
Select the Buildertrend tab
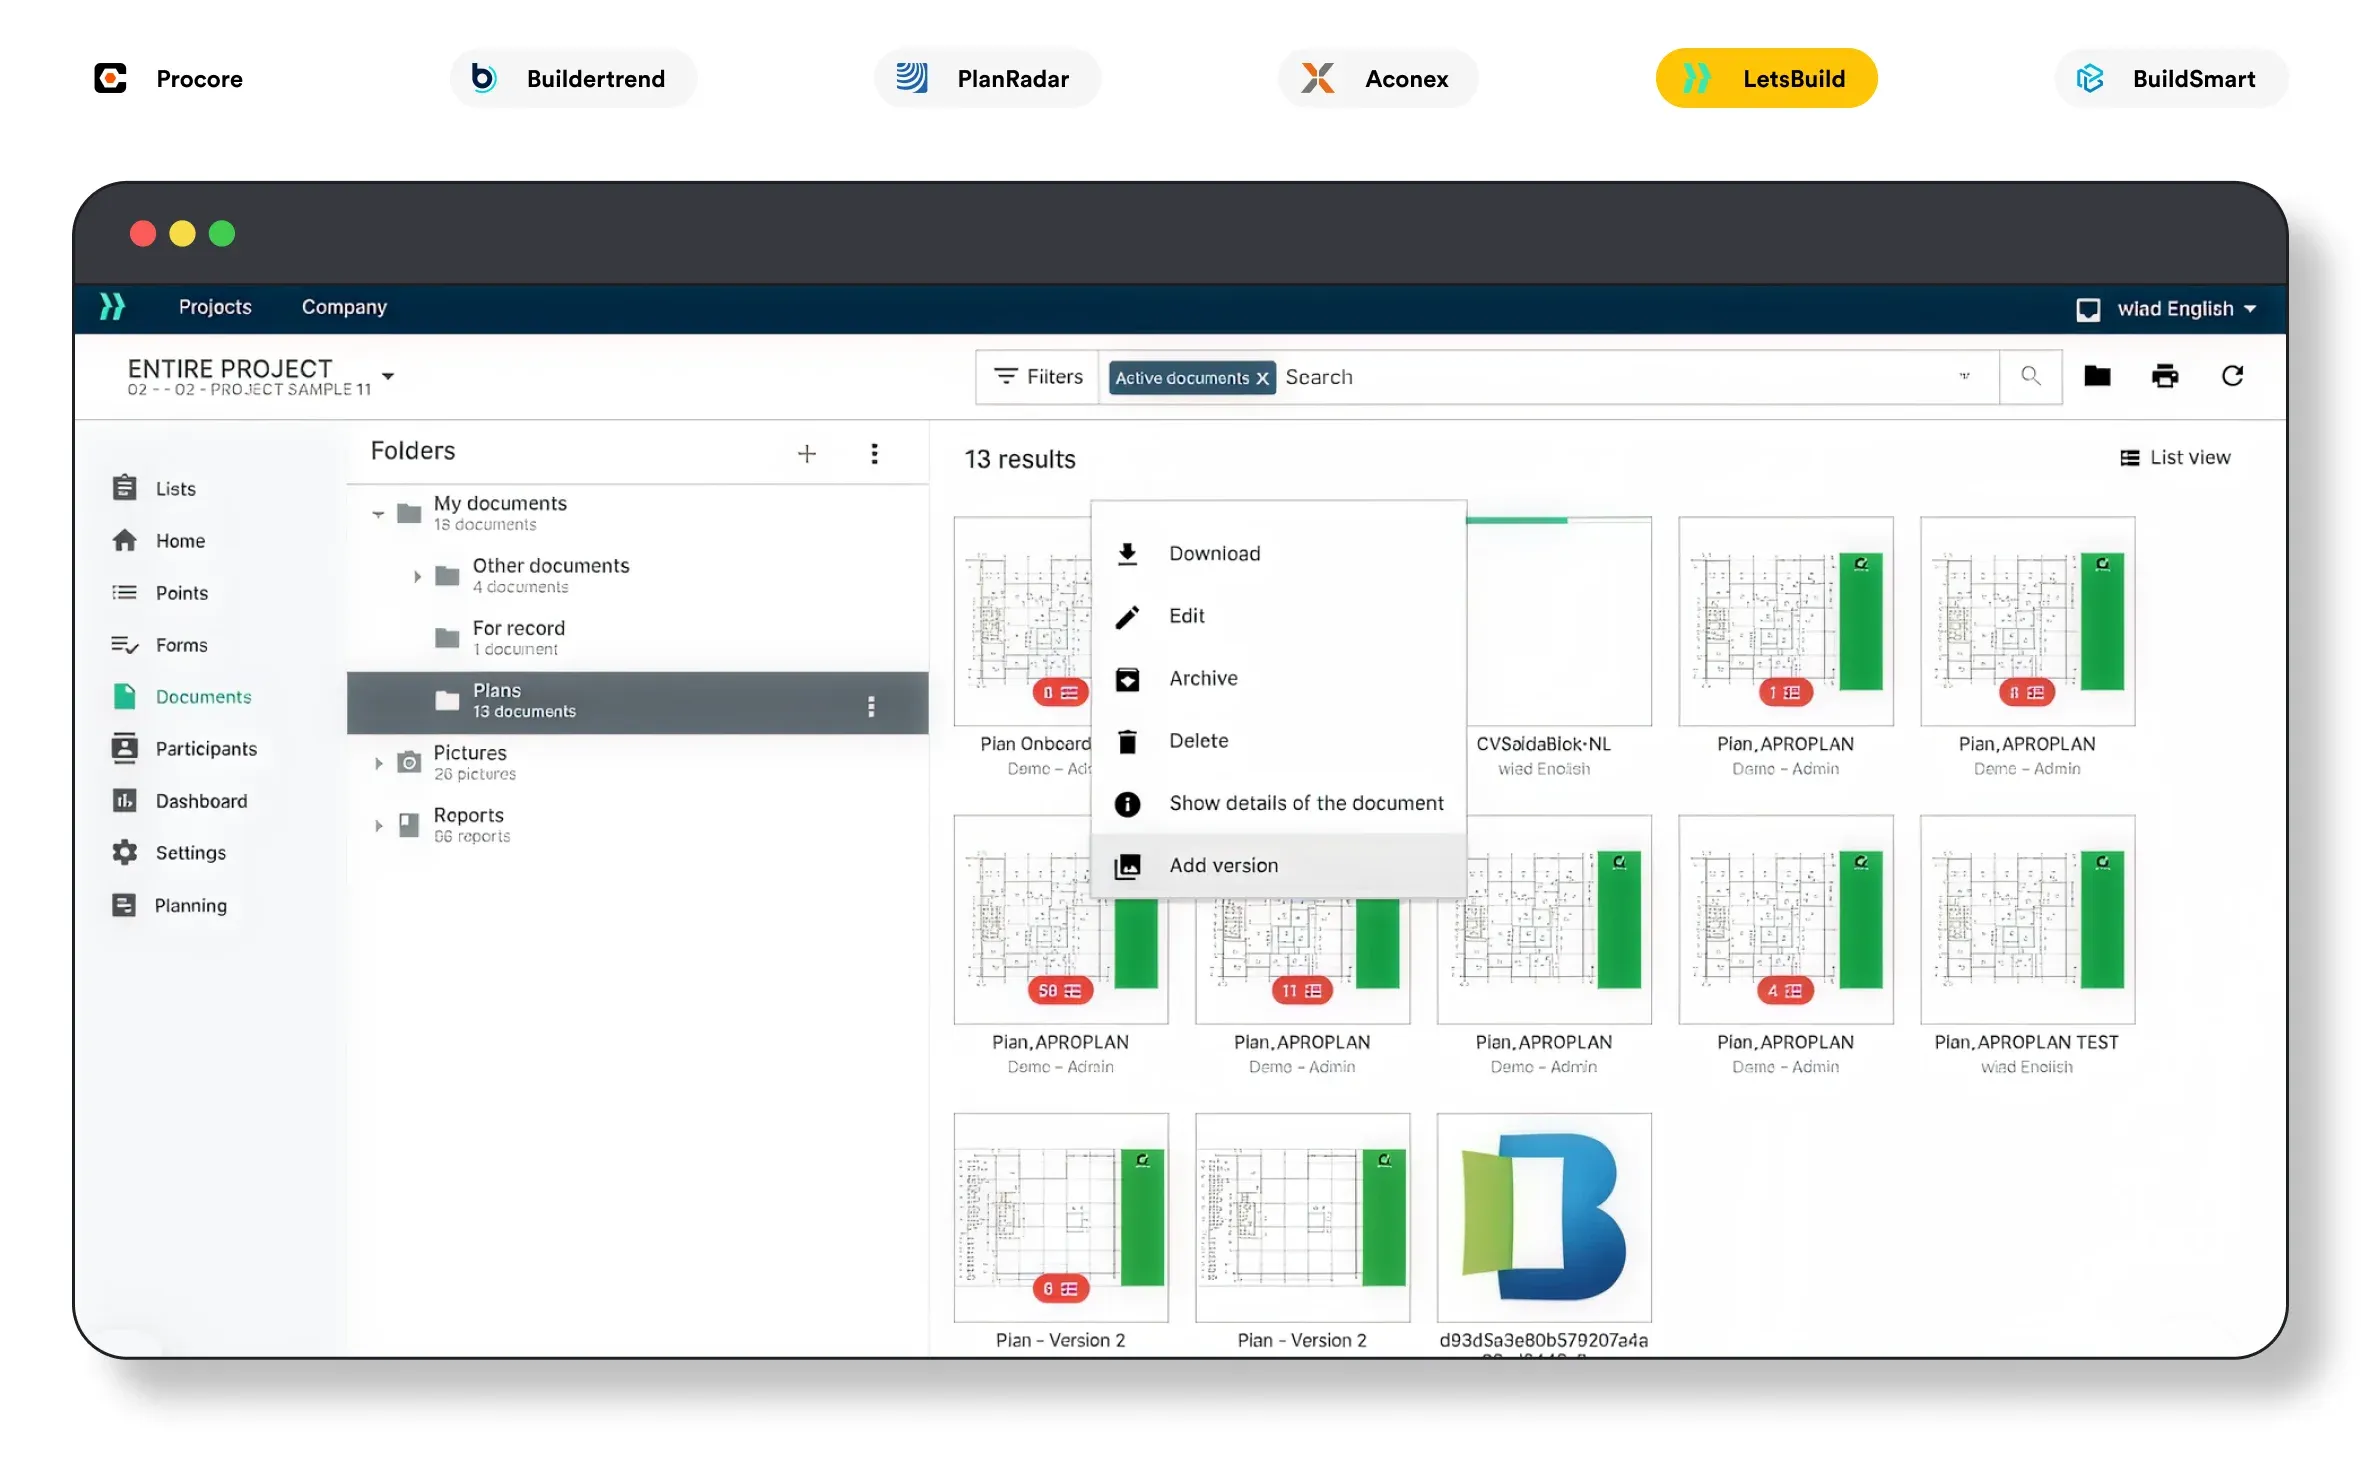click(573, 78)
